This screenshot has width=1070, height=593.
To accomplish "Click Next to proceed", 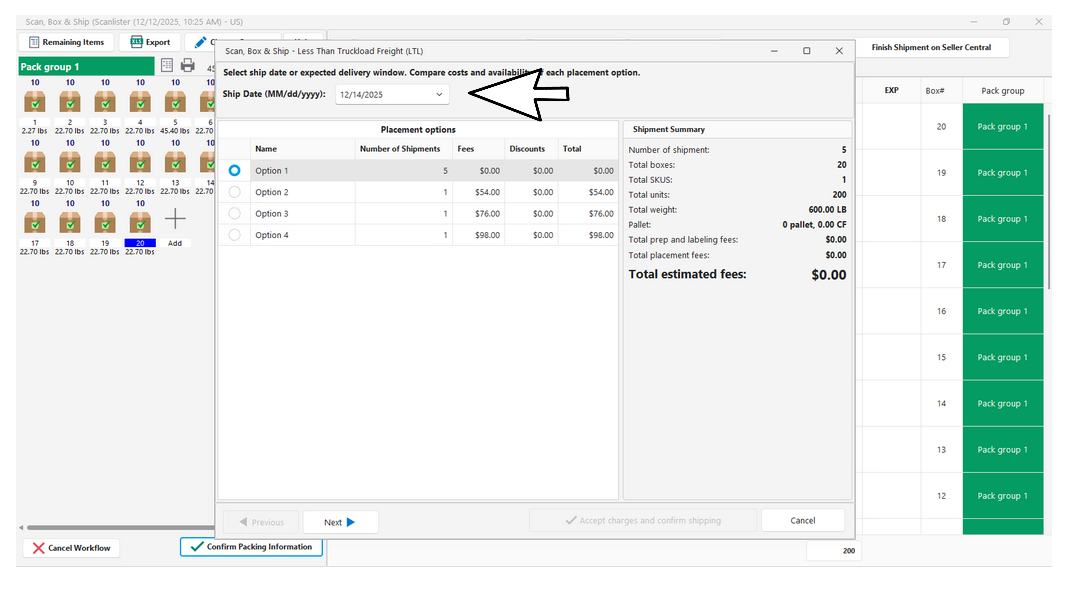I will (340, 522).
